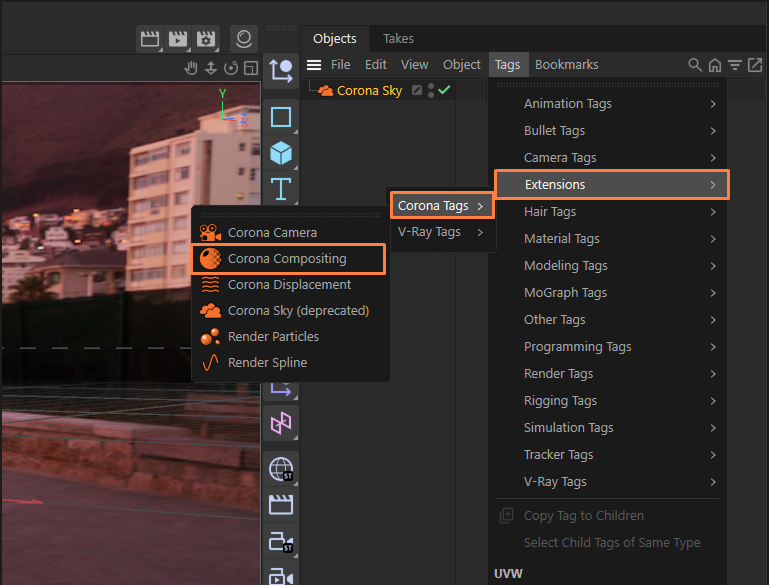Click the Render Spline curve icon
This screenshot has width=769, height=585.
click(210, 362)
